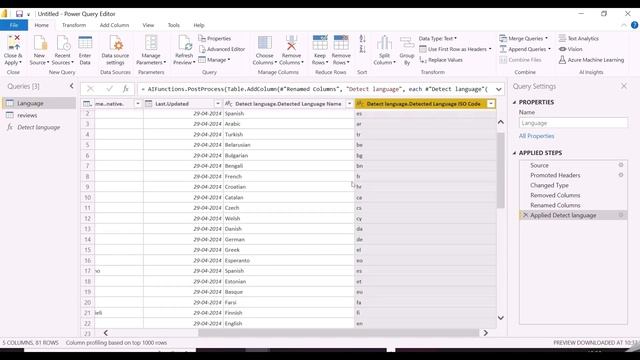Switch to the Transform tab
The width and height of the screenshot is (640, 360).
(x=74, y=25)
